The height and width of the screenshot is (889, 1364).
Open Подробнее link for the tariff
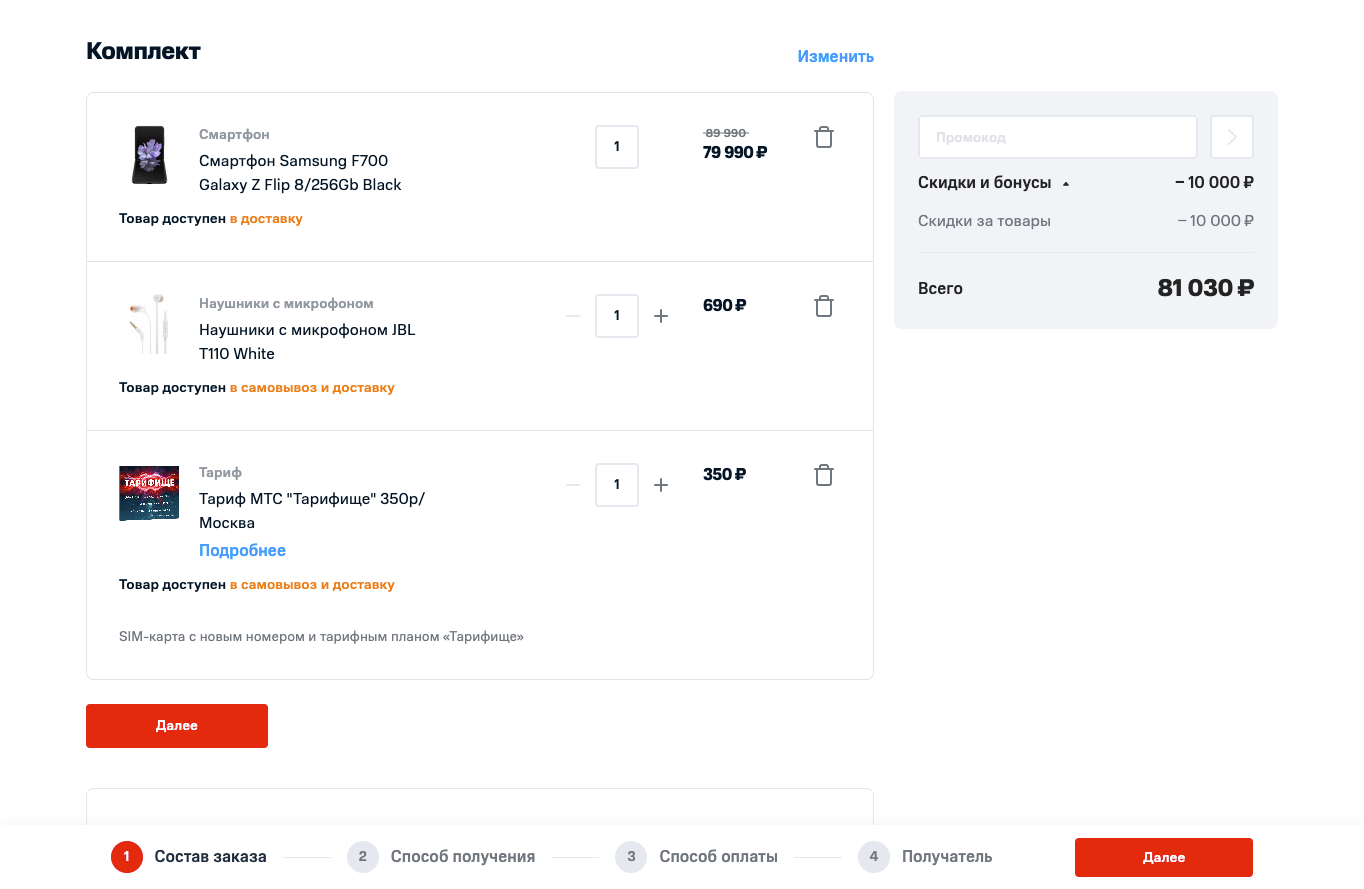click(242, 551)
